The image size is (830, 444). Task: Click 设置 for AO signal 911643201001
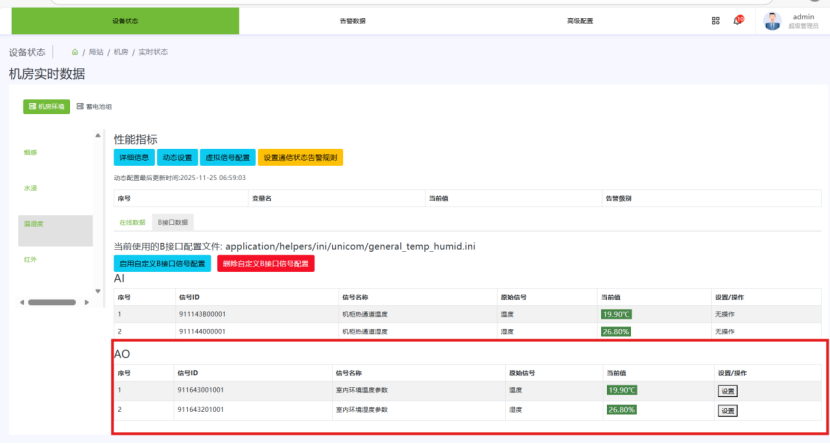727,410
